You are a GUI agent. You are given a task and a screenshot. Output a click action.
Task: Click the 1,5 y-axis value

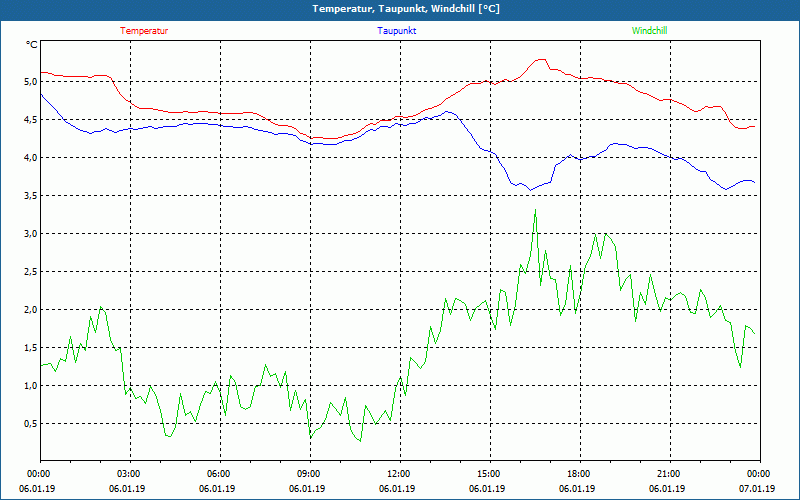[x=31, y=347]
